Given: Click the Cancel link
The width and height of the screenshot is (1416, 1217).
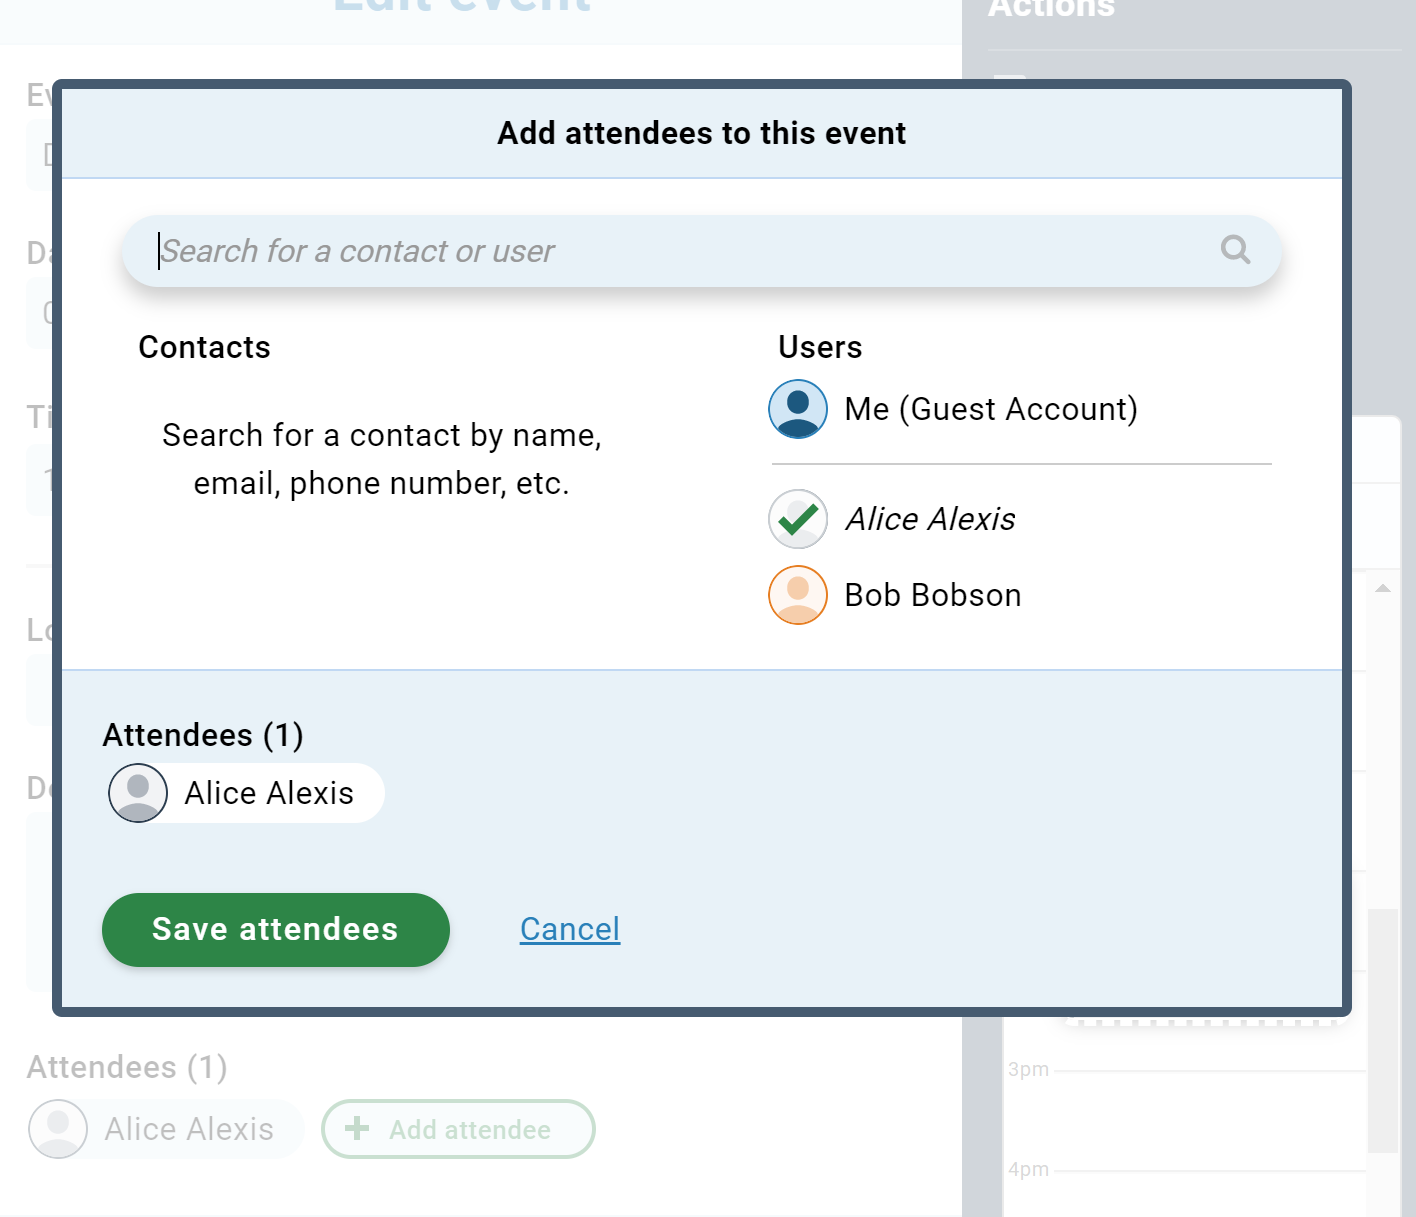Looking at the screenshot, I should 570,929.
